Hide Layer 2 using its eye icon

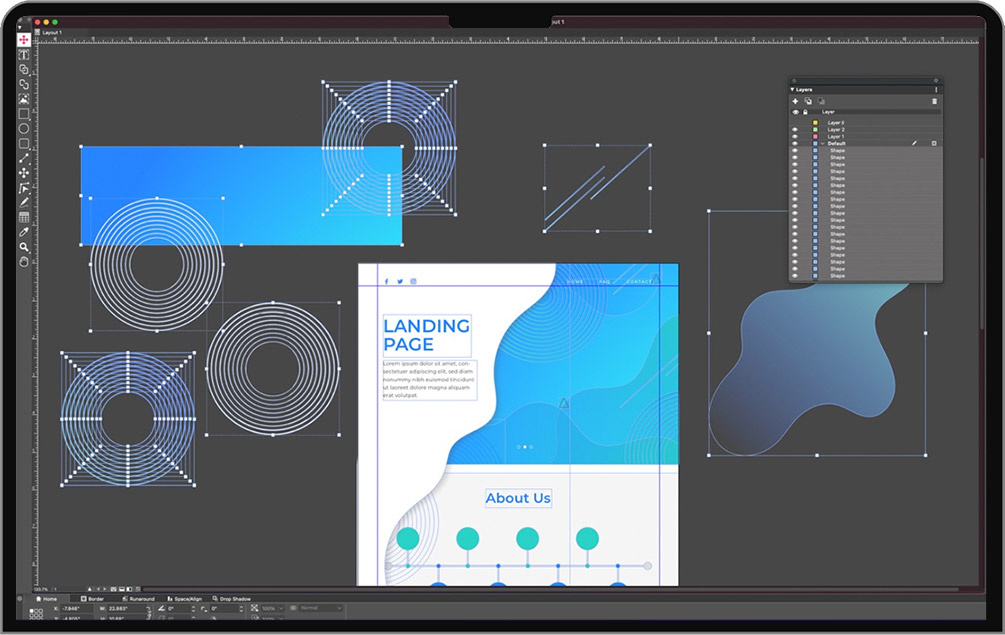pyautogui.click(x=796, y=130)
